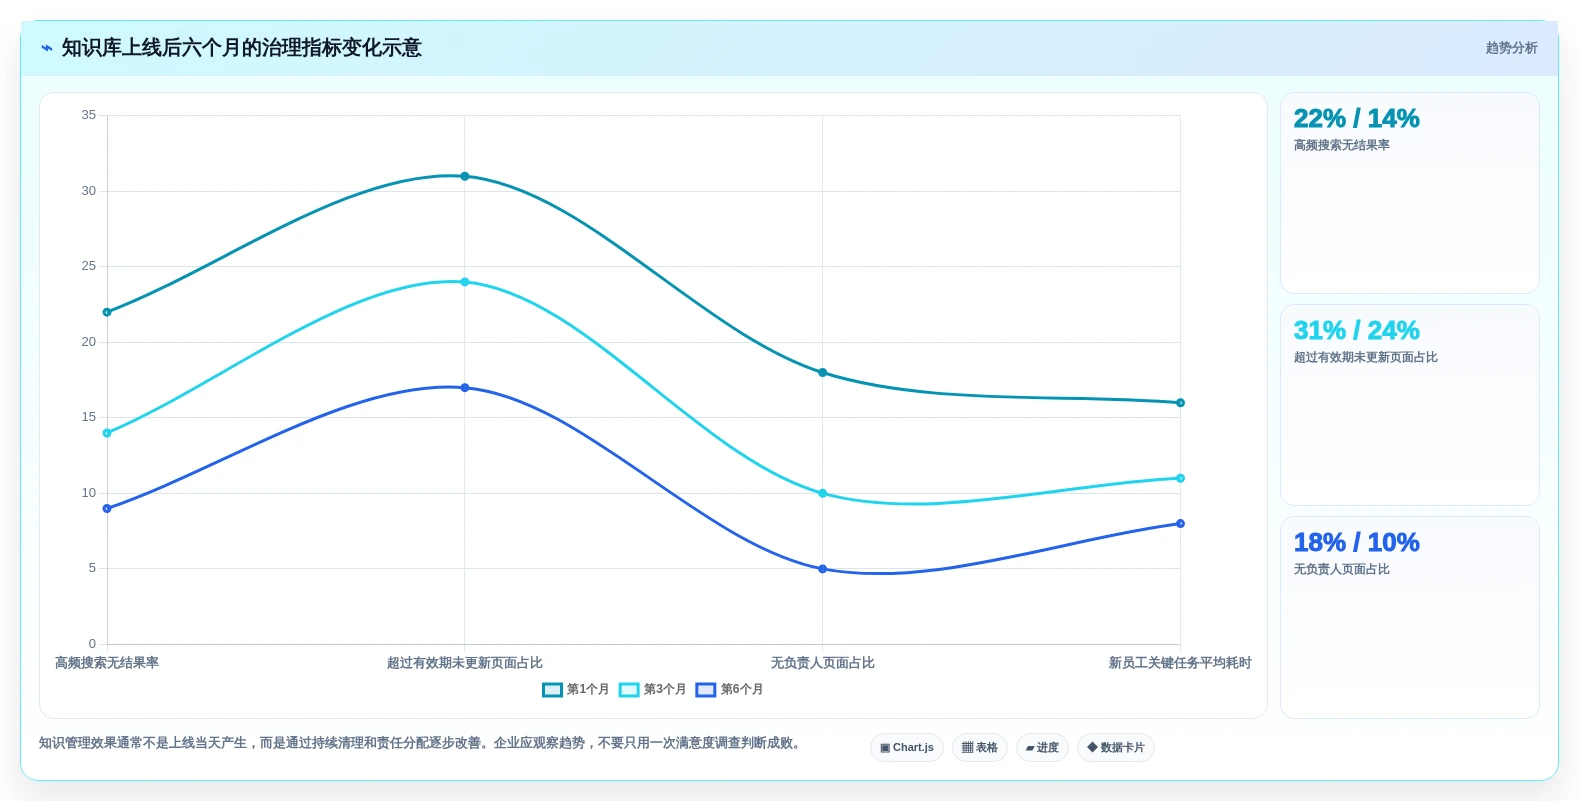The height and width of the screenshot is (801, 1579).
Task: Click the page title 知识库上线后六个月的治理指标变化示意
Action: click(242, 48)
